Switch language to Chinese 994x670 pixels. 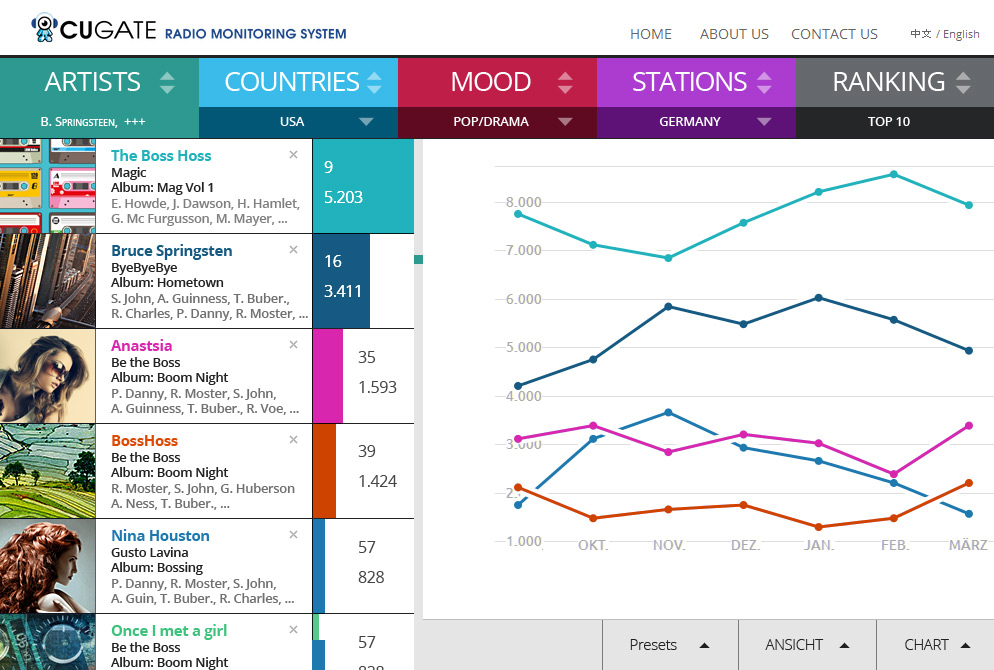pyautogui.click(x=920, y=34)
